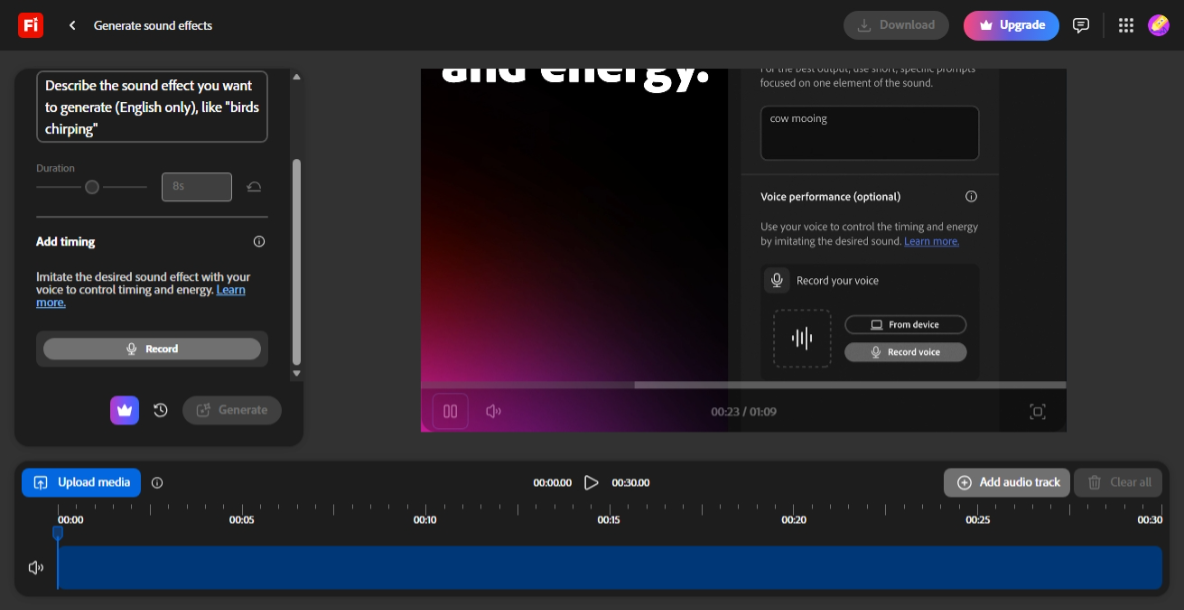Click the Record button

click(x=152, y=349)
